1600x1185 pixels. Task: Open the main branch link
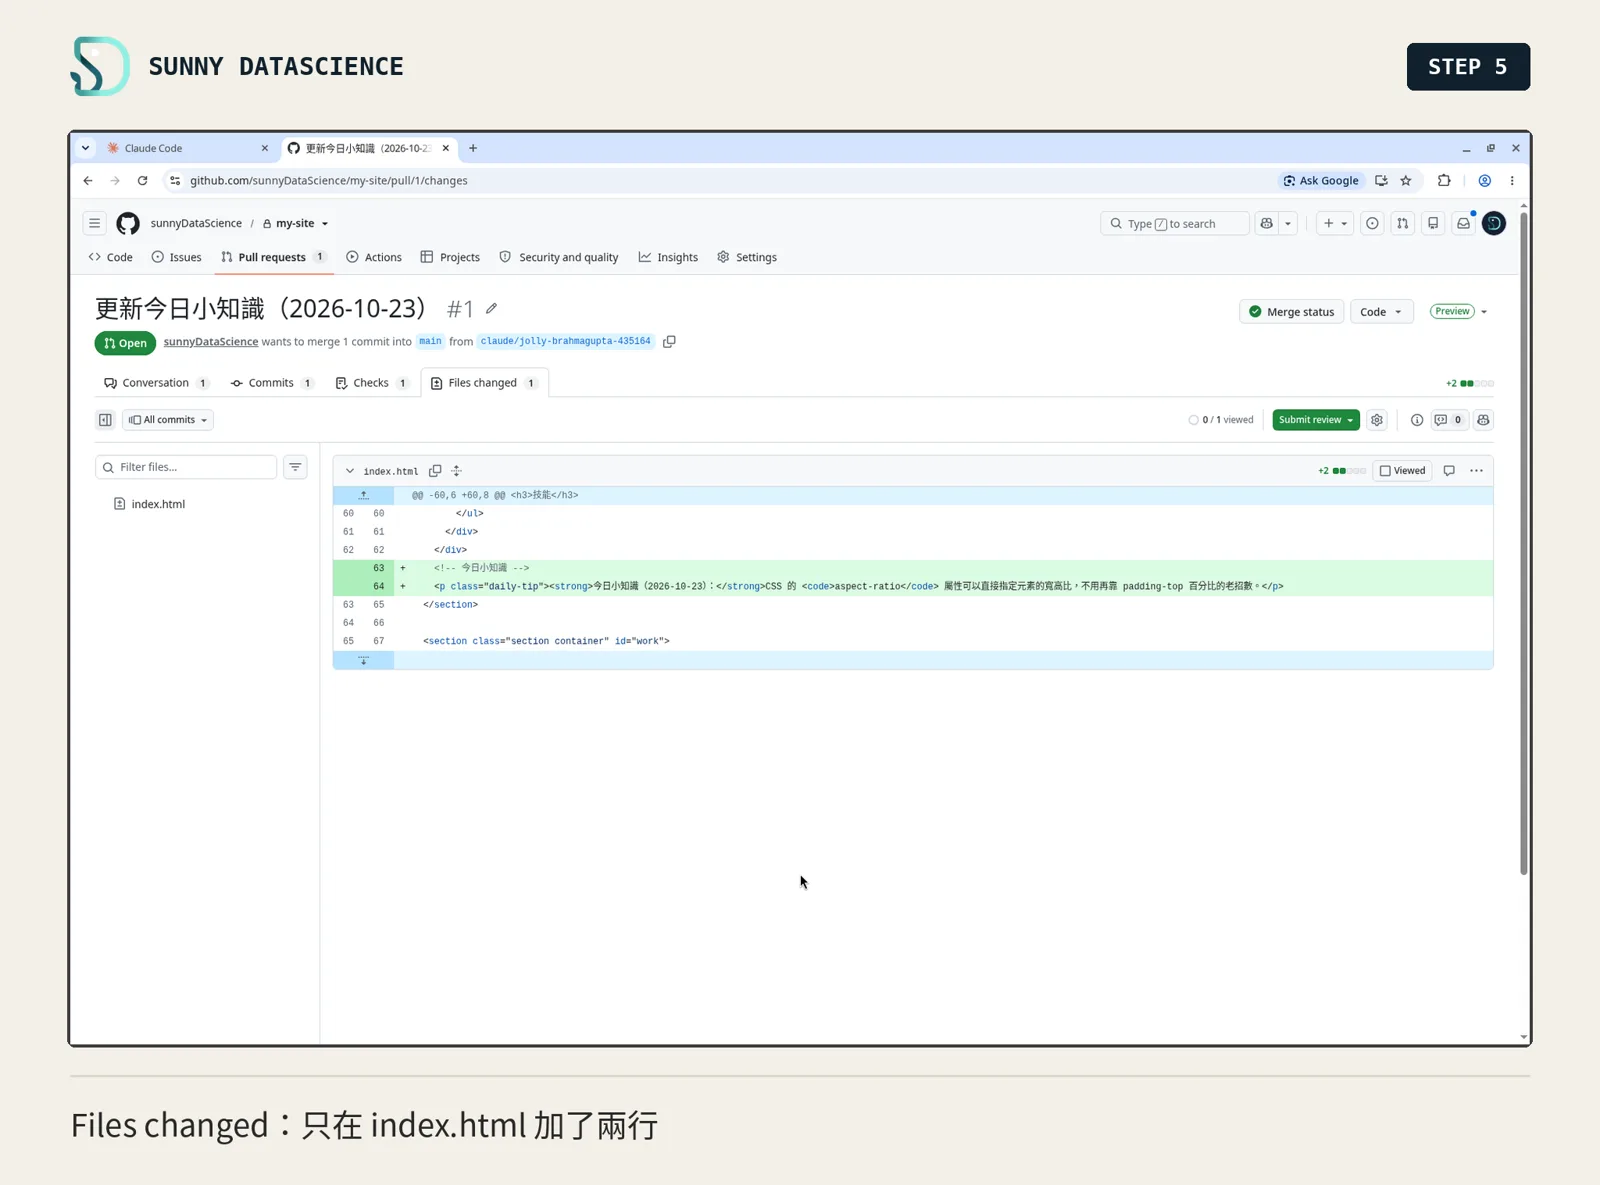click(430, 341)
